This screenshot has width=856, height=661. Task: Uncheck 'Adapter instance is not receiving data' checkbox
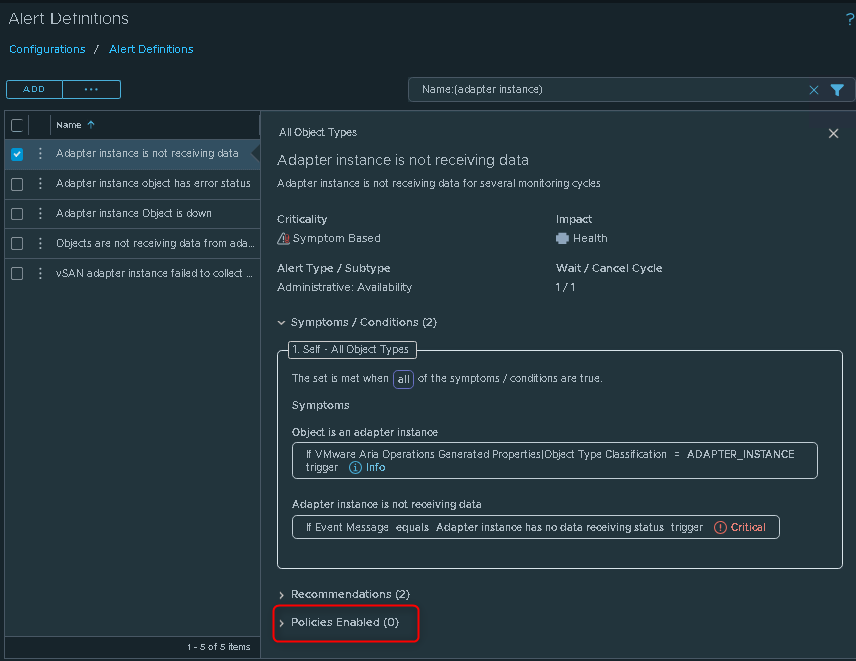tap(17, 154)
